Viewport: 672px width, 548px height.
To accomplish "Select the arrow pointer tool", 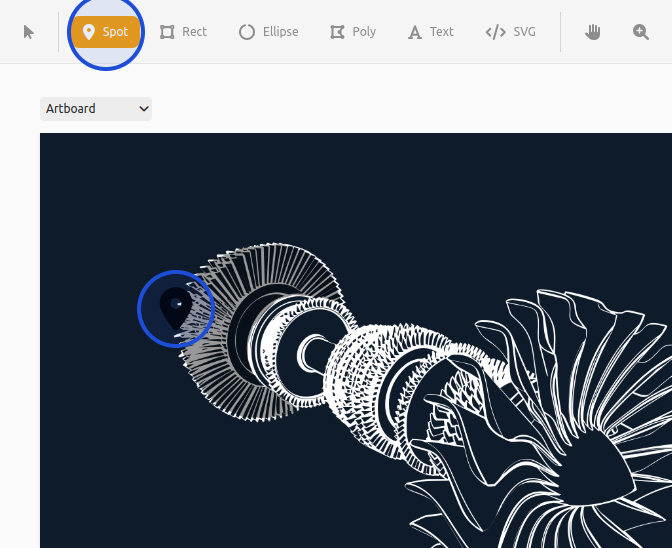I will click(29, 32).
